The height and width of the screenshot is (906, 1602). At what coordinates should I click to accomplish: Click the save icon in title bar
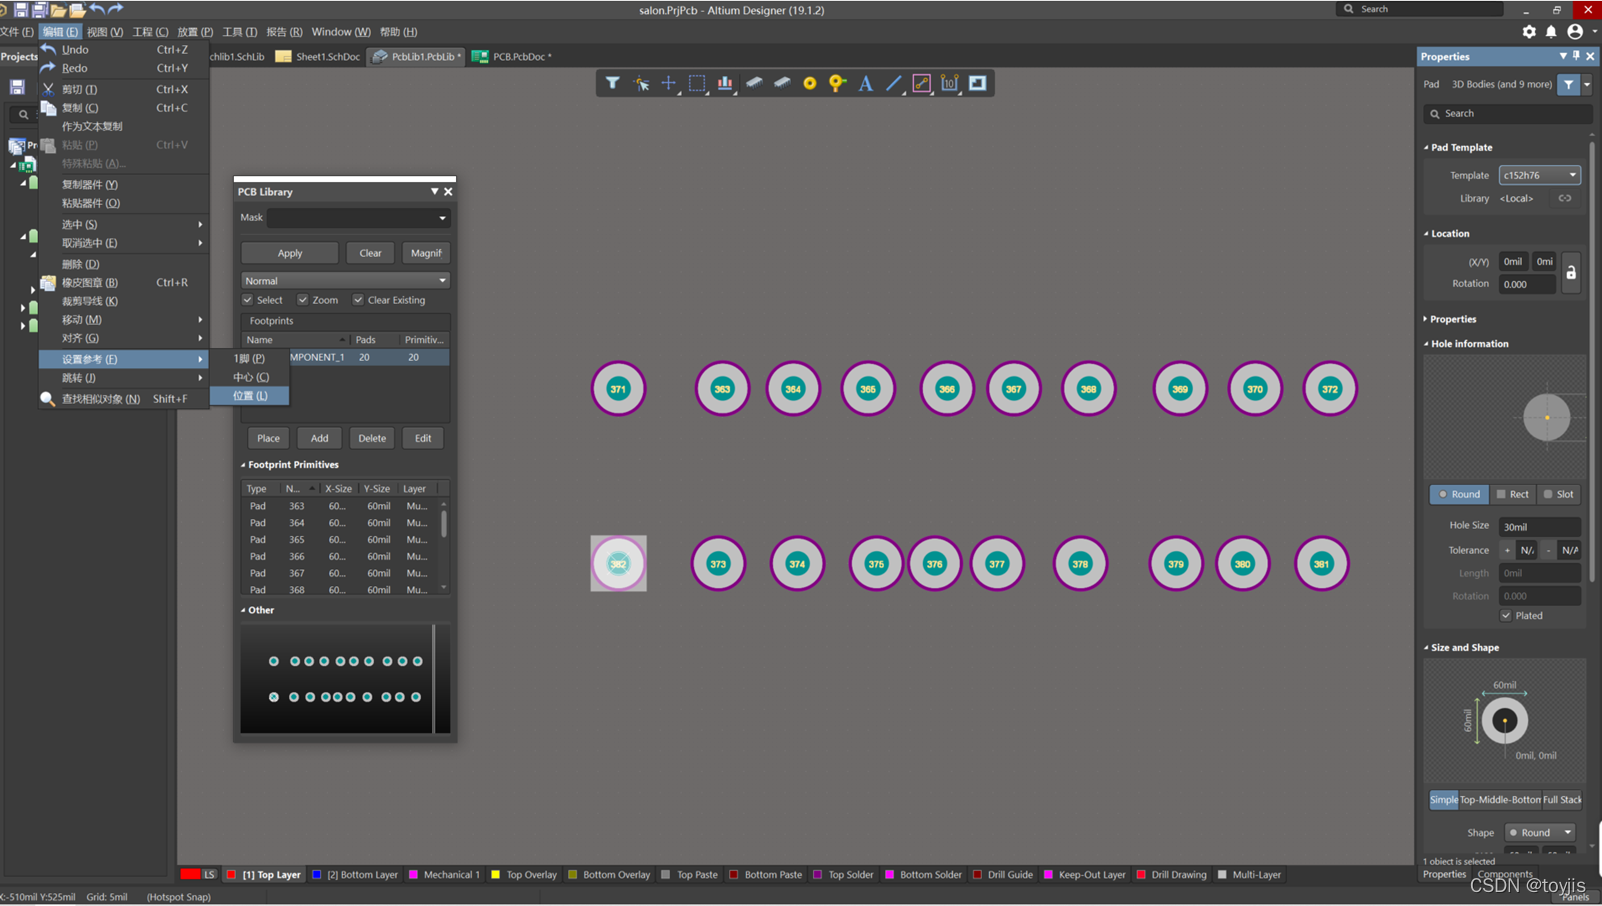pyautogui.click(x=20, y=9)
